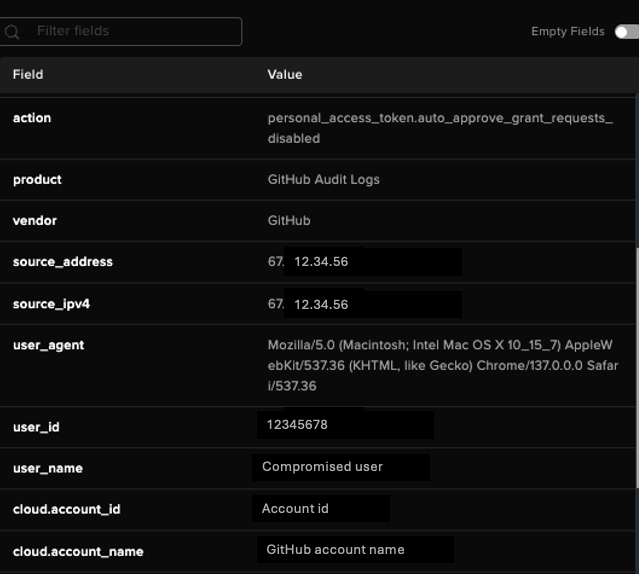Select the user_agent field name
Viewport: 639px width, 574px height.
click(48, 345)
